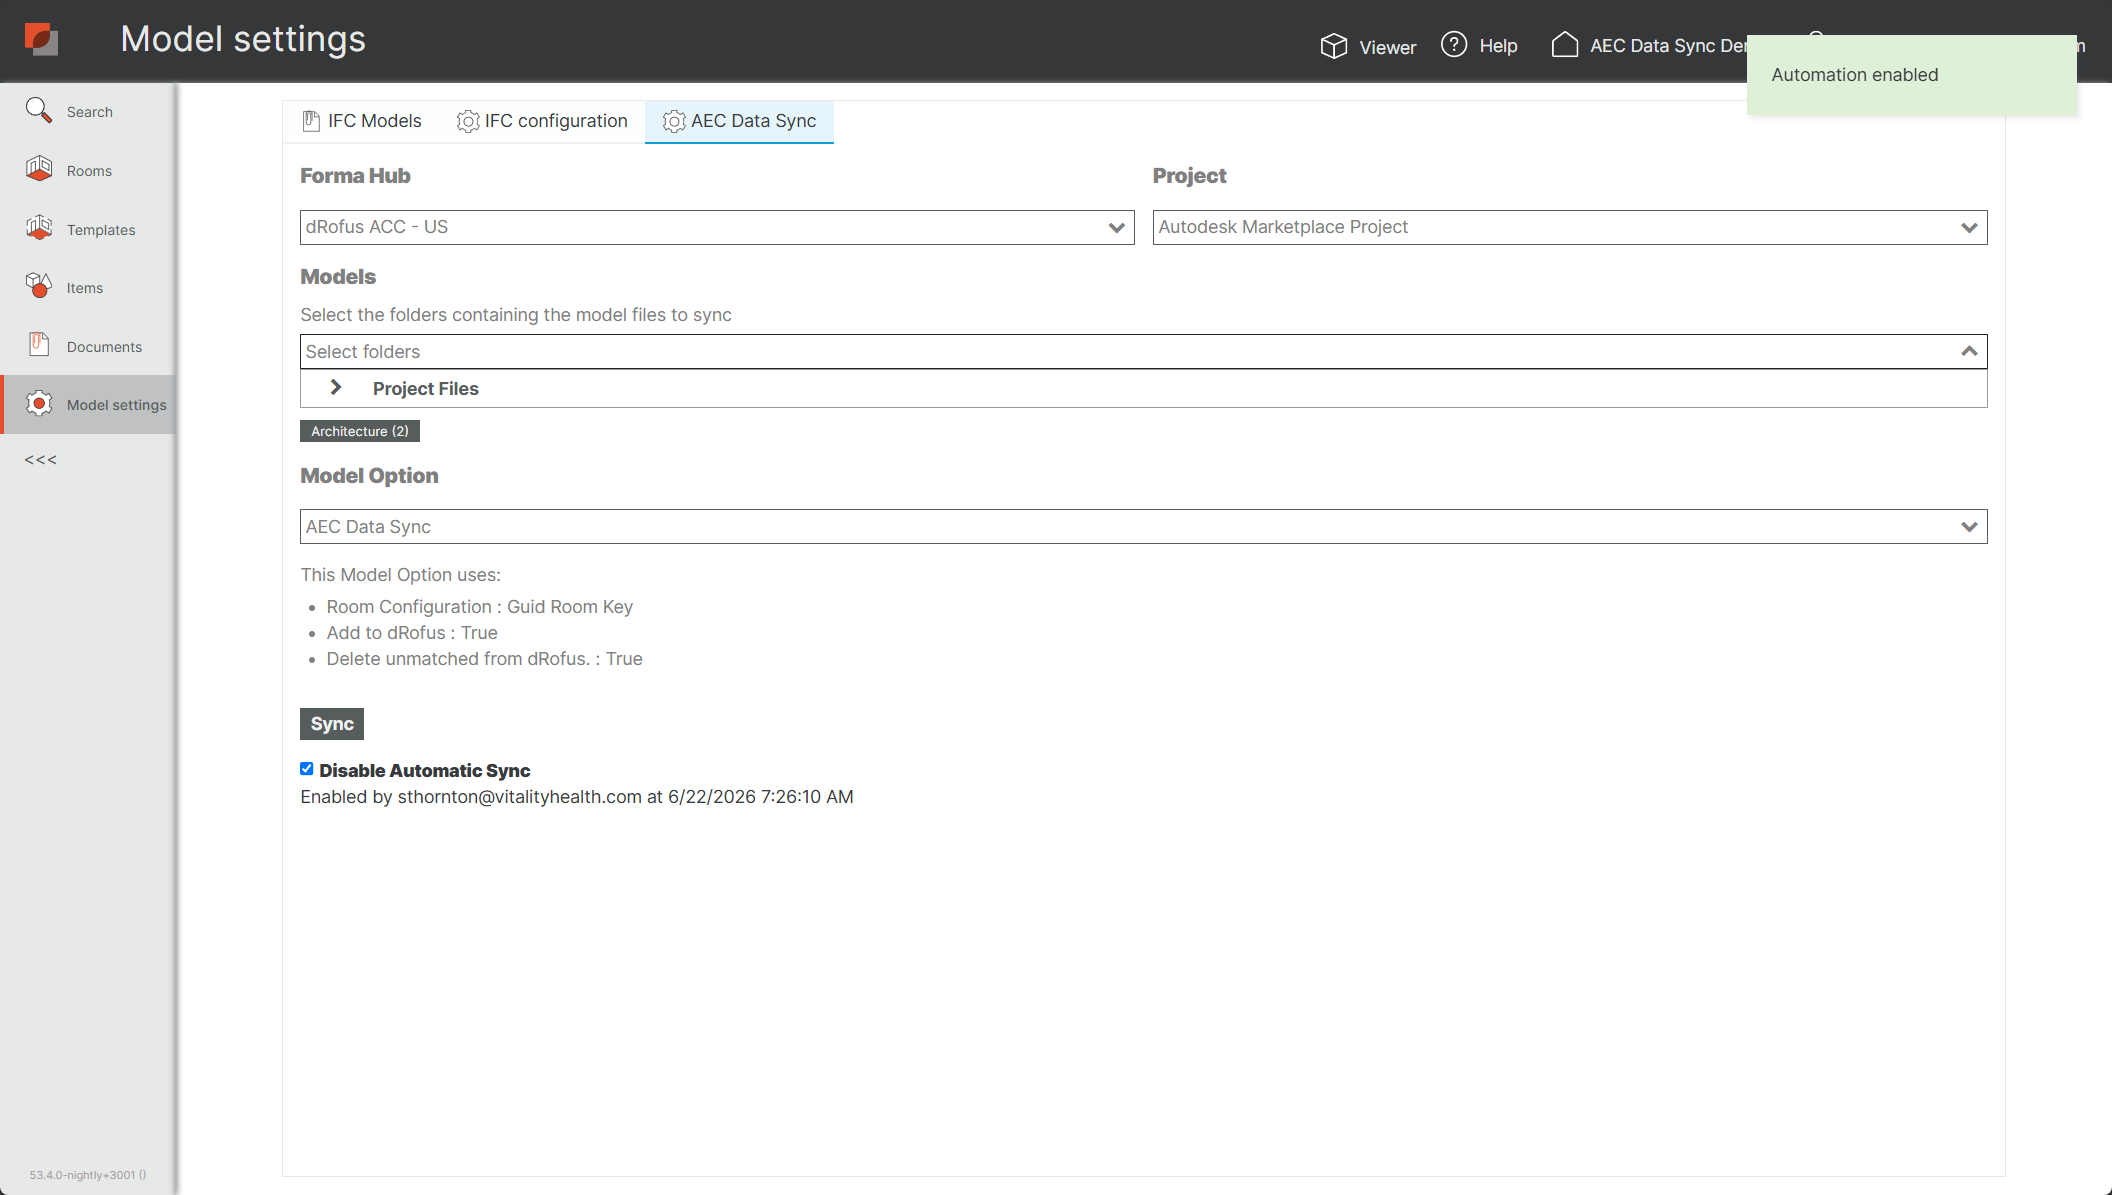2112x1195 pixels.
Task: Click the Model settings page title
Action: [243, 39]
